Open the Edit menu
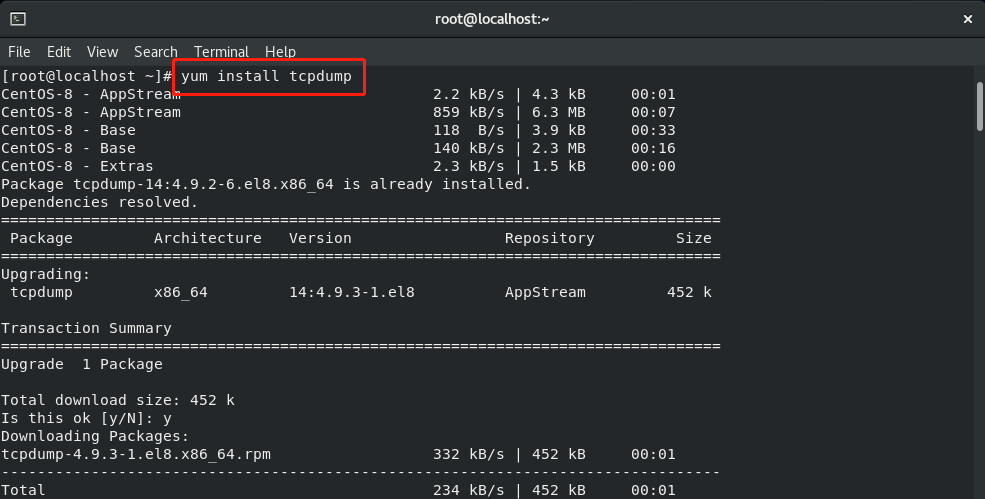 (58, 52)
